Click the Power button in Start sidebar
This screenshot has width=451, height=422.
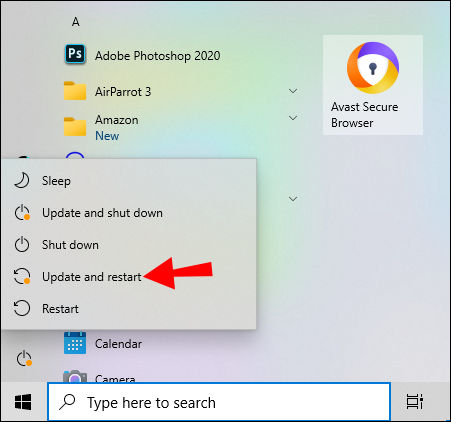tap(24, 359)
